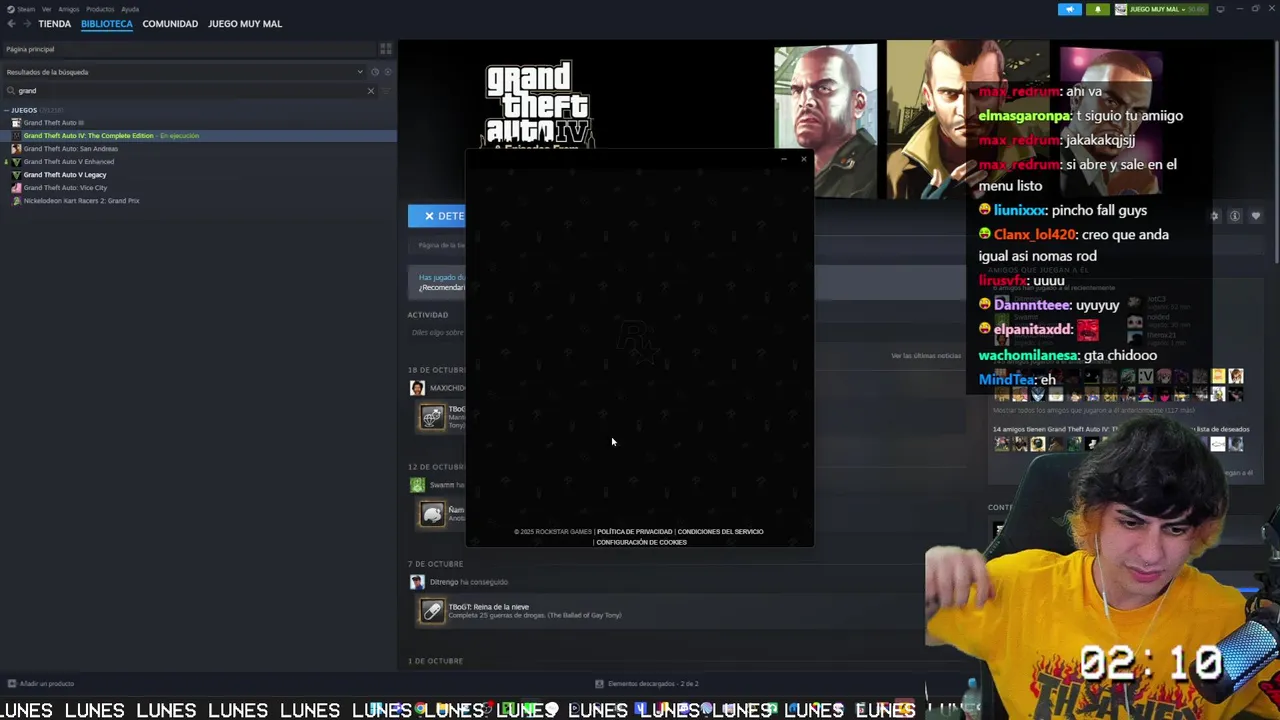Click the recent activity clock icon

pyautogui.click(x=375, y=72)
